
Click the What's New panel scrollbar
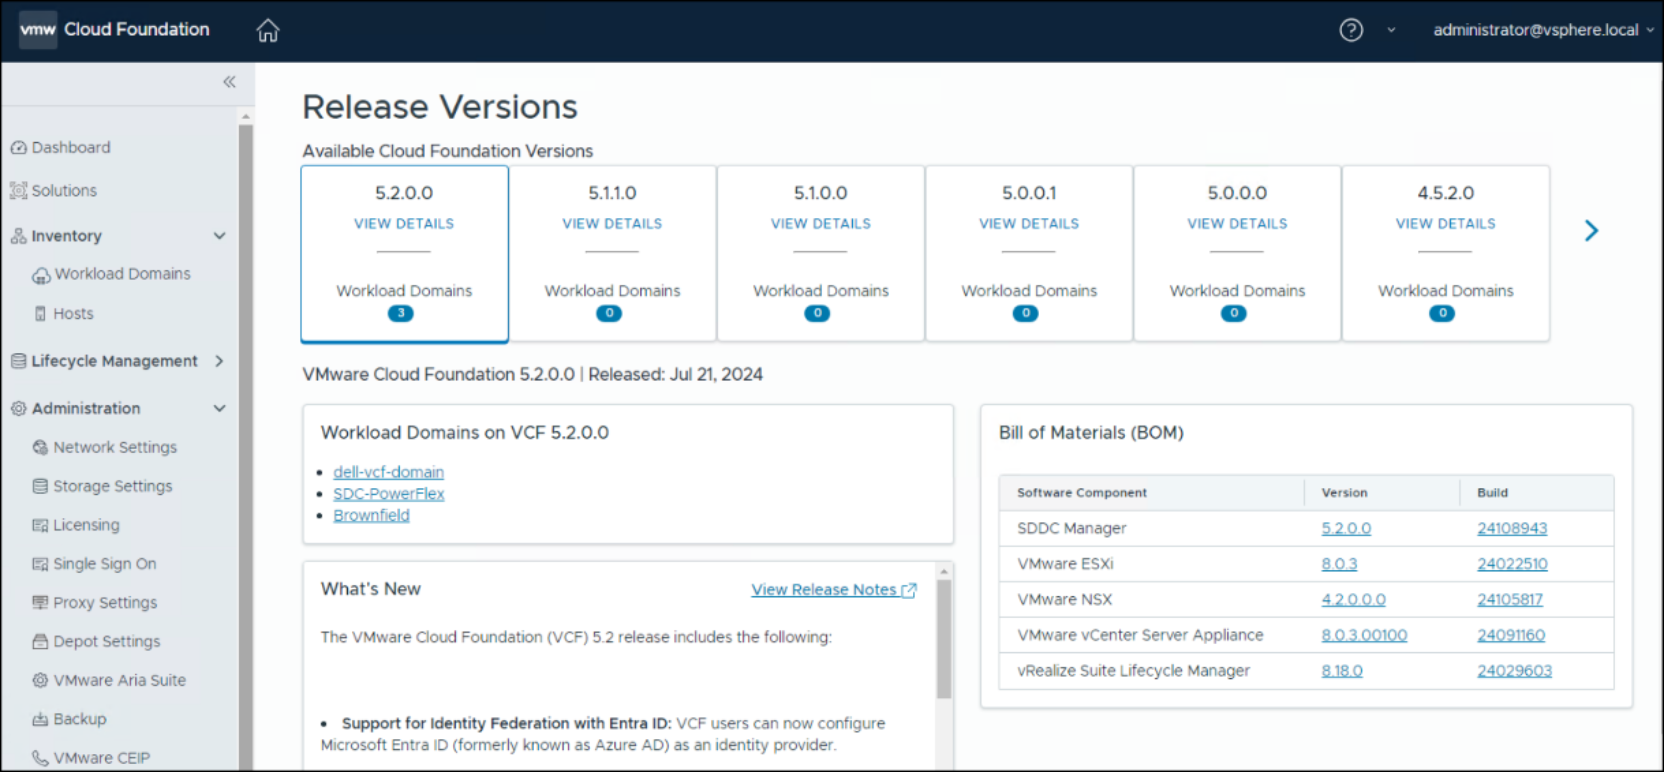(943, 640)
